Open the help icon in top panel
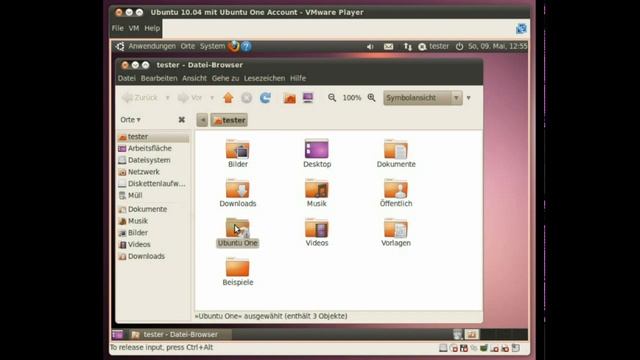Viewport: 640px width, 360px height. [246, 46]
